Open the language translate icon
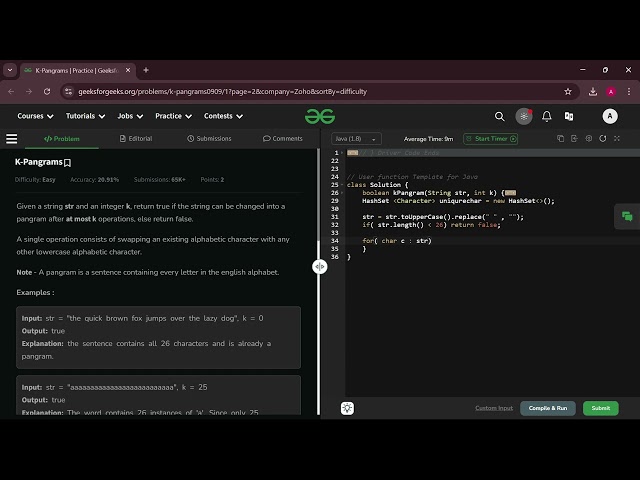Screen dimensions: 640x480 (x=569, y=116)
